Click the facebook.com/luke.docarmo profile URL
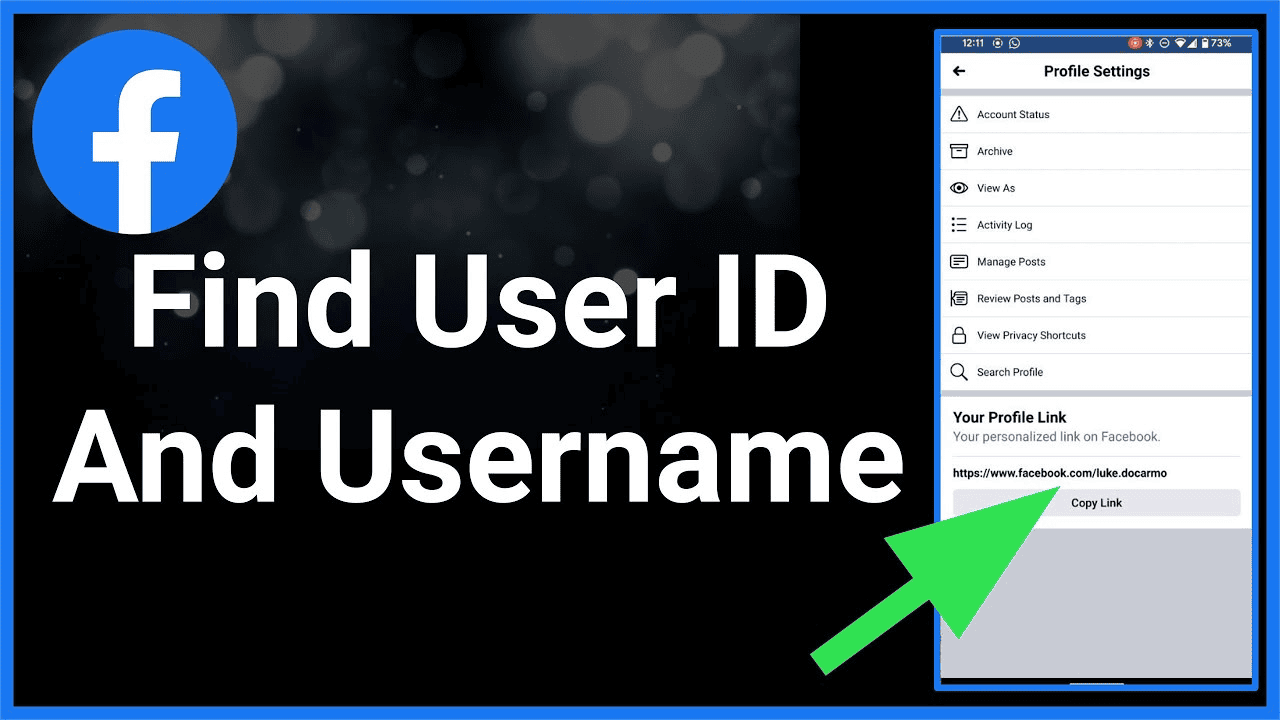 coord(1060,473)
